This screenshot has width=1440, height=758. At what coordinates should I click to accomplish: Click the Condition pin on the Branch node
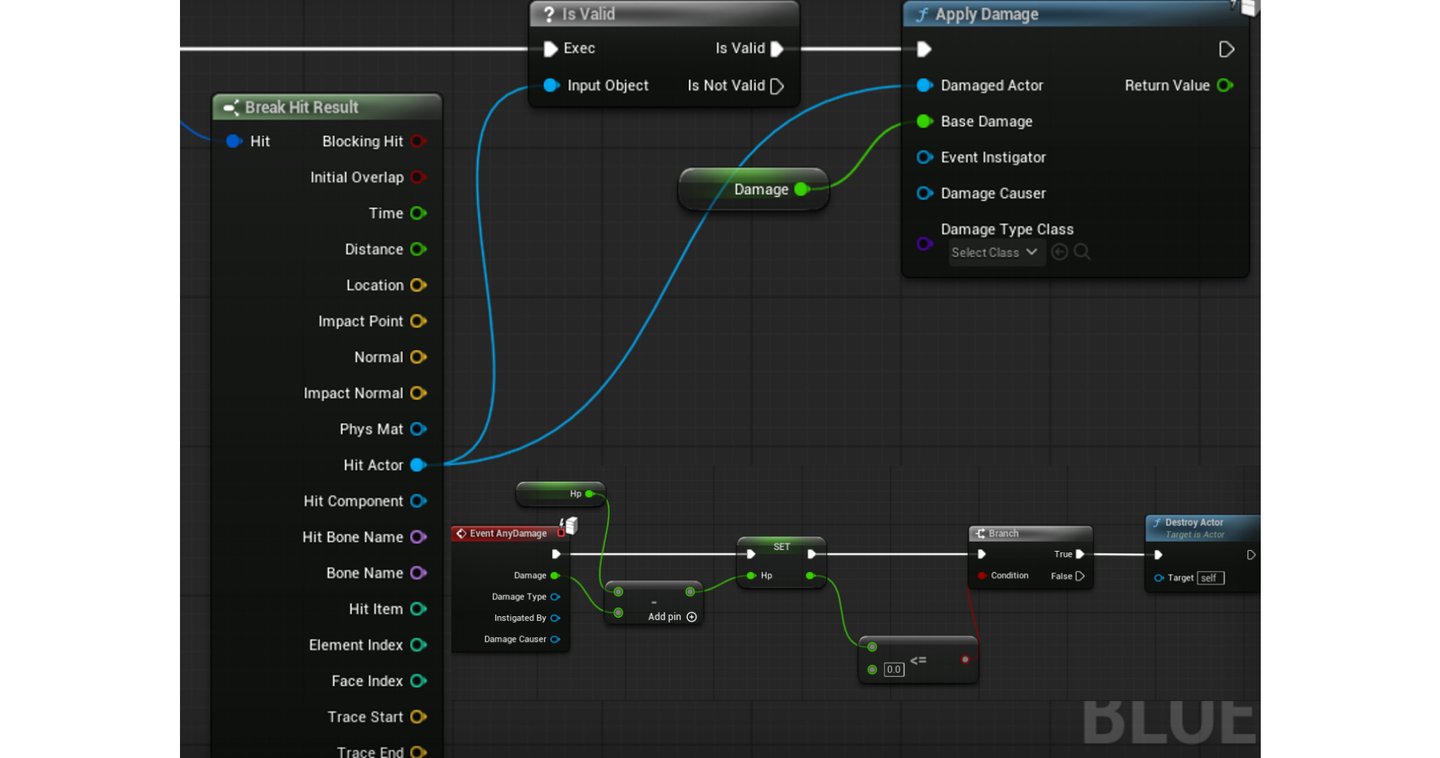(982, 576)
